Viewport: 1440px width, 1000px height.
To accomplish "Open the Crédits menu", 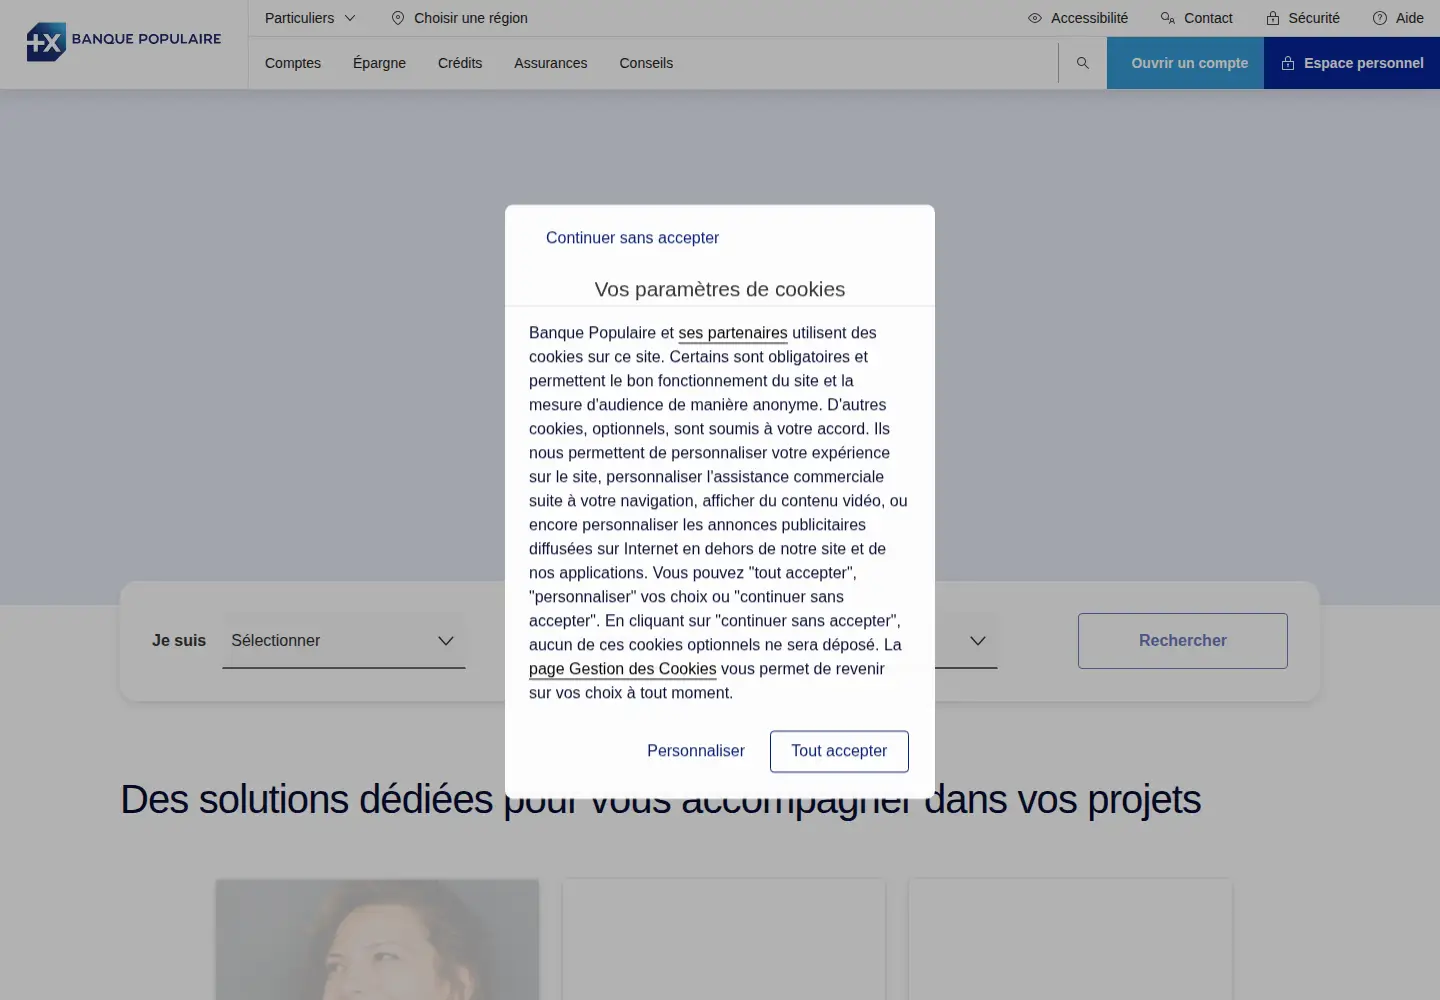I will point(460,63).
